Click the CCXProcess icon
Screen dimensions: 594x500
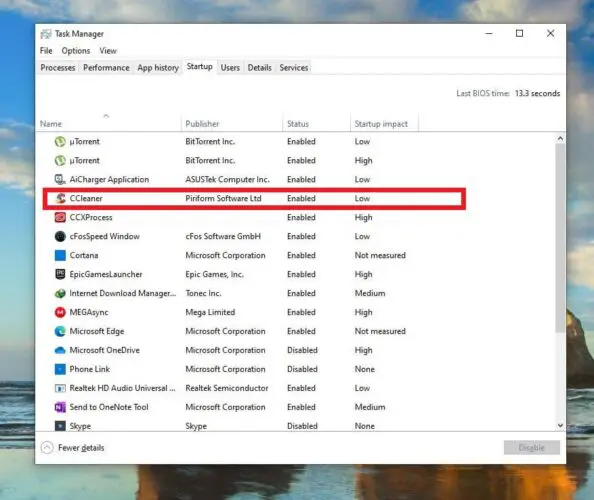tap(60, 217)
